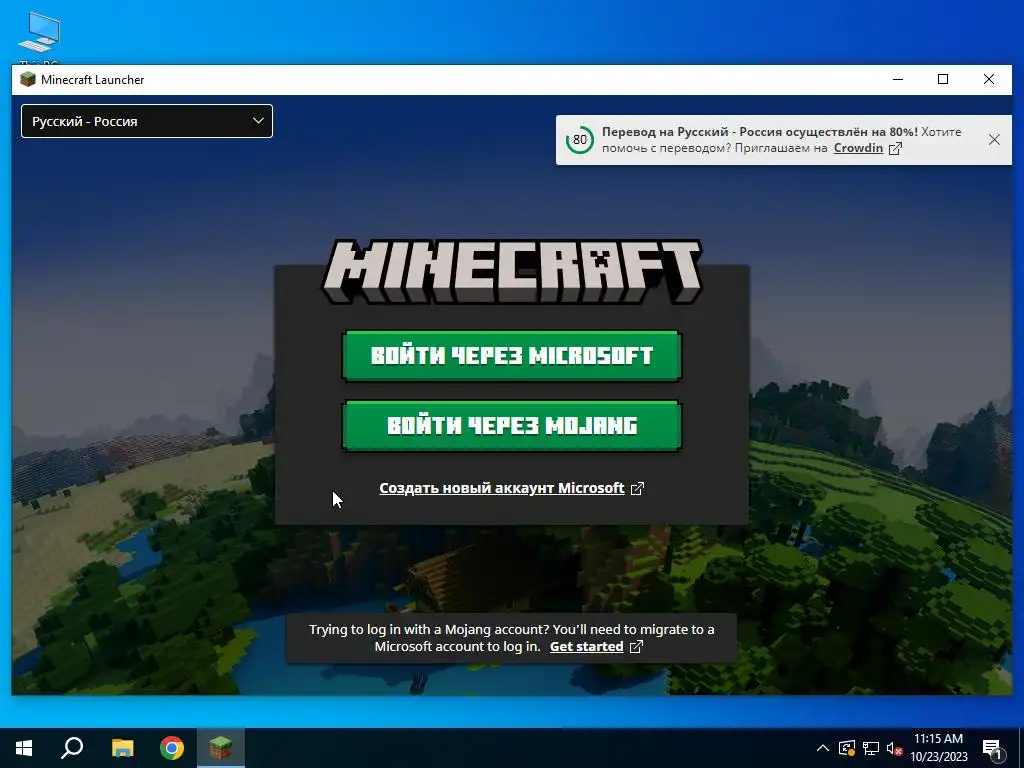The width and height of the screenshot is (1024, 768).
Task: Click the external link icon next to Crowdin
Action: [895, 148]
